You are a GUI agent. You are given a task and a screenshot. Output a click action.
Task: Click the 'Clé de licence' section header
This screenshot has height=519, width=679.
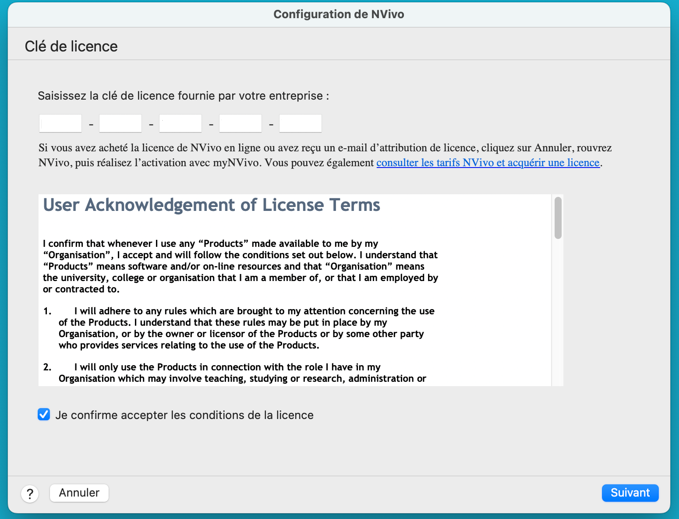tap(71, 46)
